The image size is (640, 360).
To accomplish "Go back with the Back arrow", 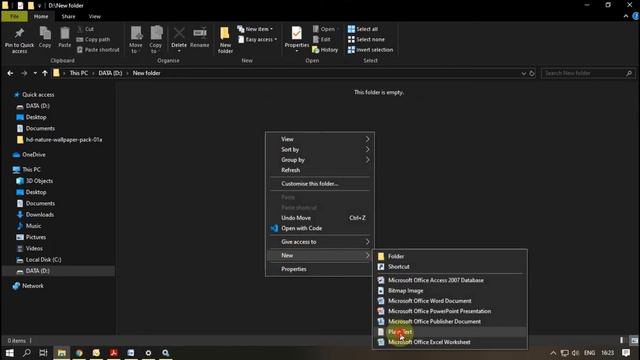I will coord(10,73).
